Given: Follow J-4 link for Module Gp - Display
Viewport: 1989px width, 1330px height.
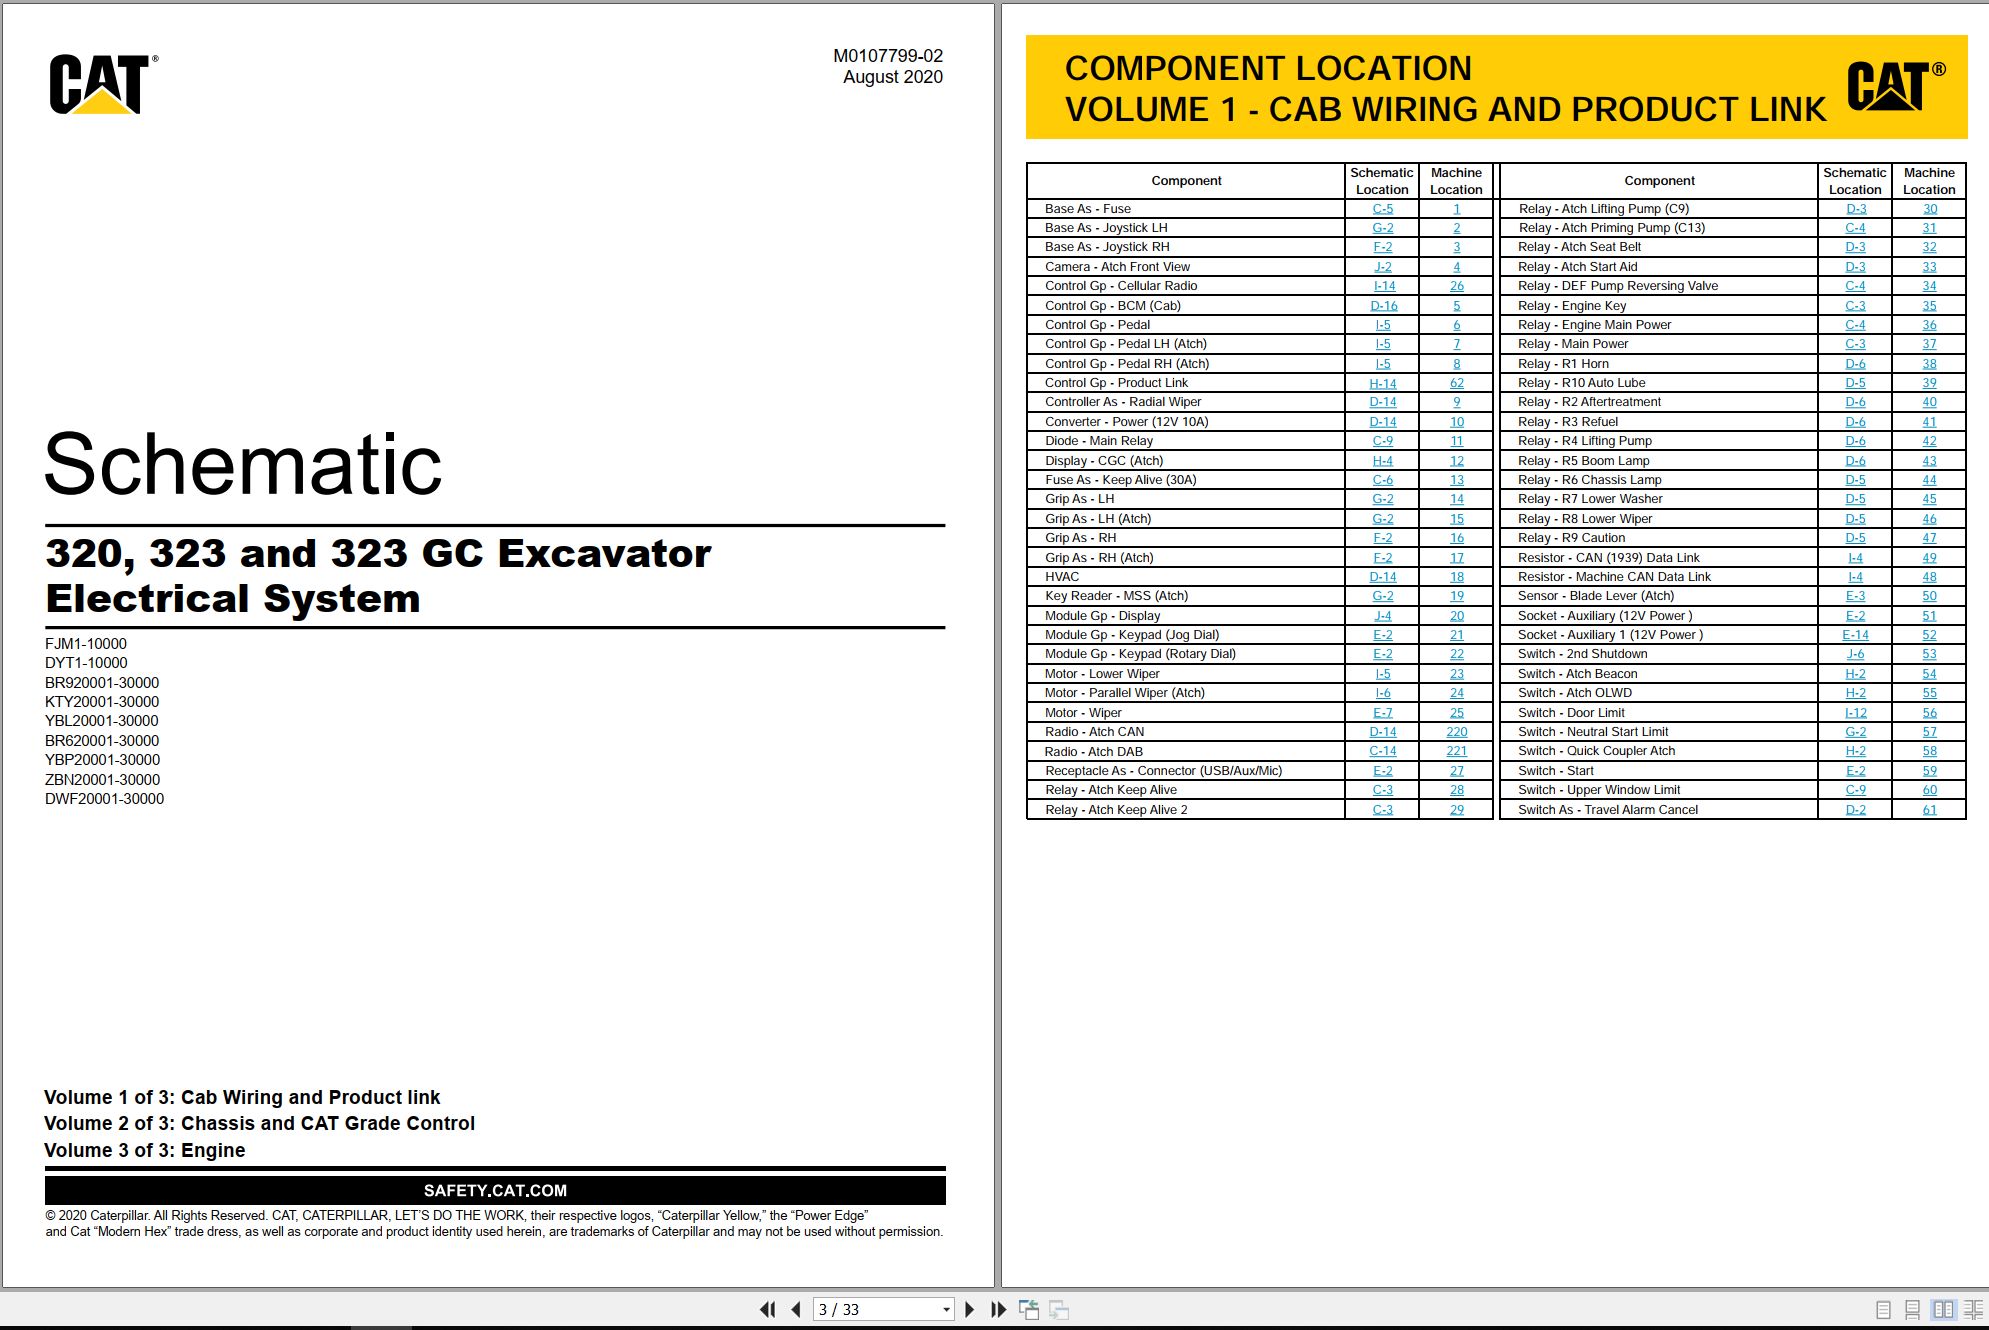Looking at the screenshot, I should 1382,616.
